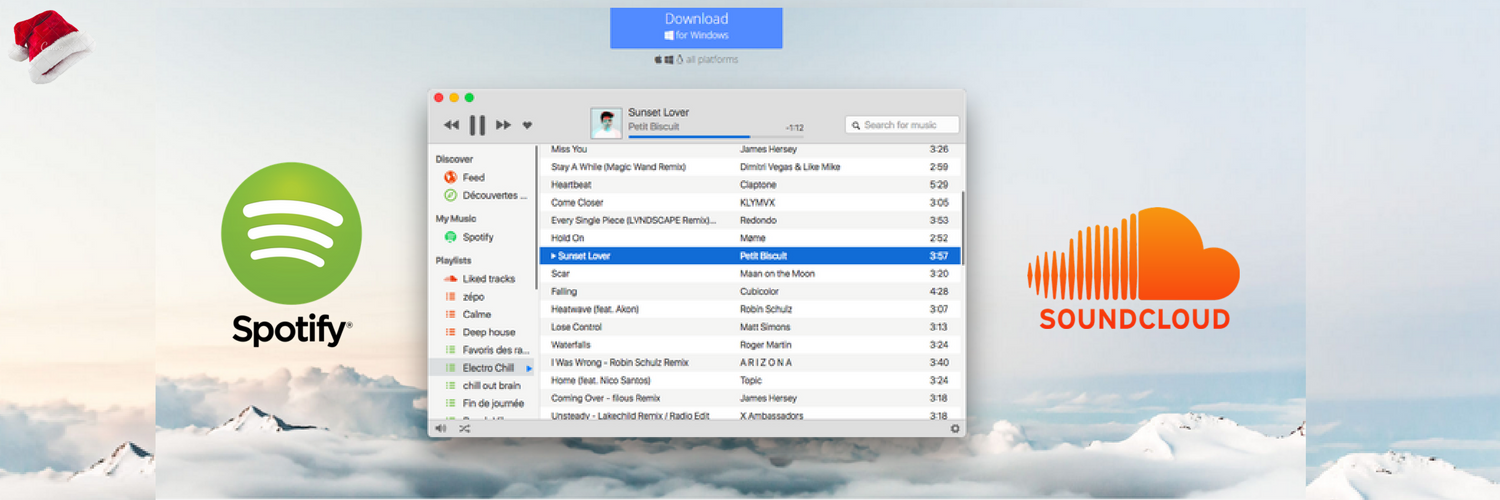The height and width of the screenshot is (500, 1500).
Task: Open the Deep house playlist
Action: point(480,332)
